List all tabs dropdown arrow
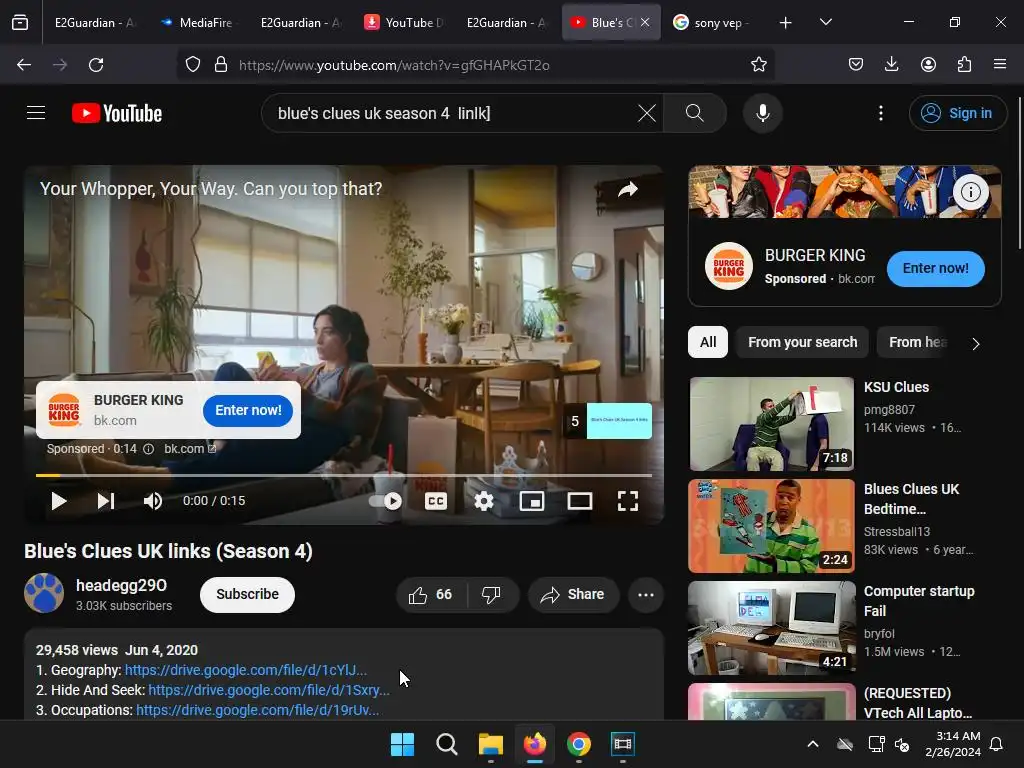The image size is (1024, 768). (x=826, y=23)
